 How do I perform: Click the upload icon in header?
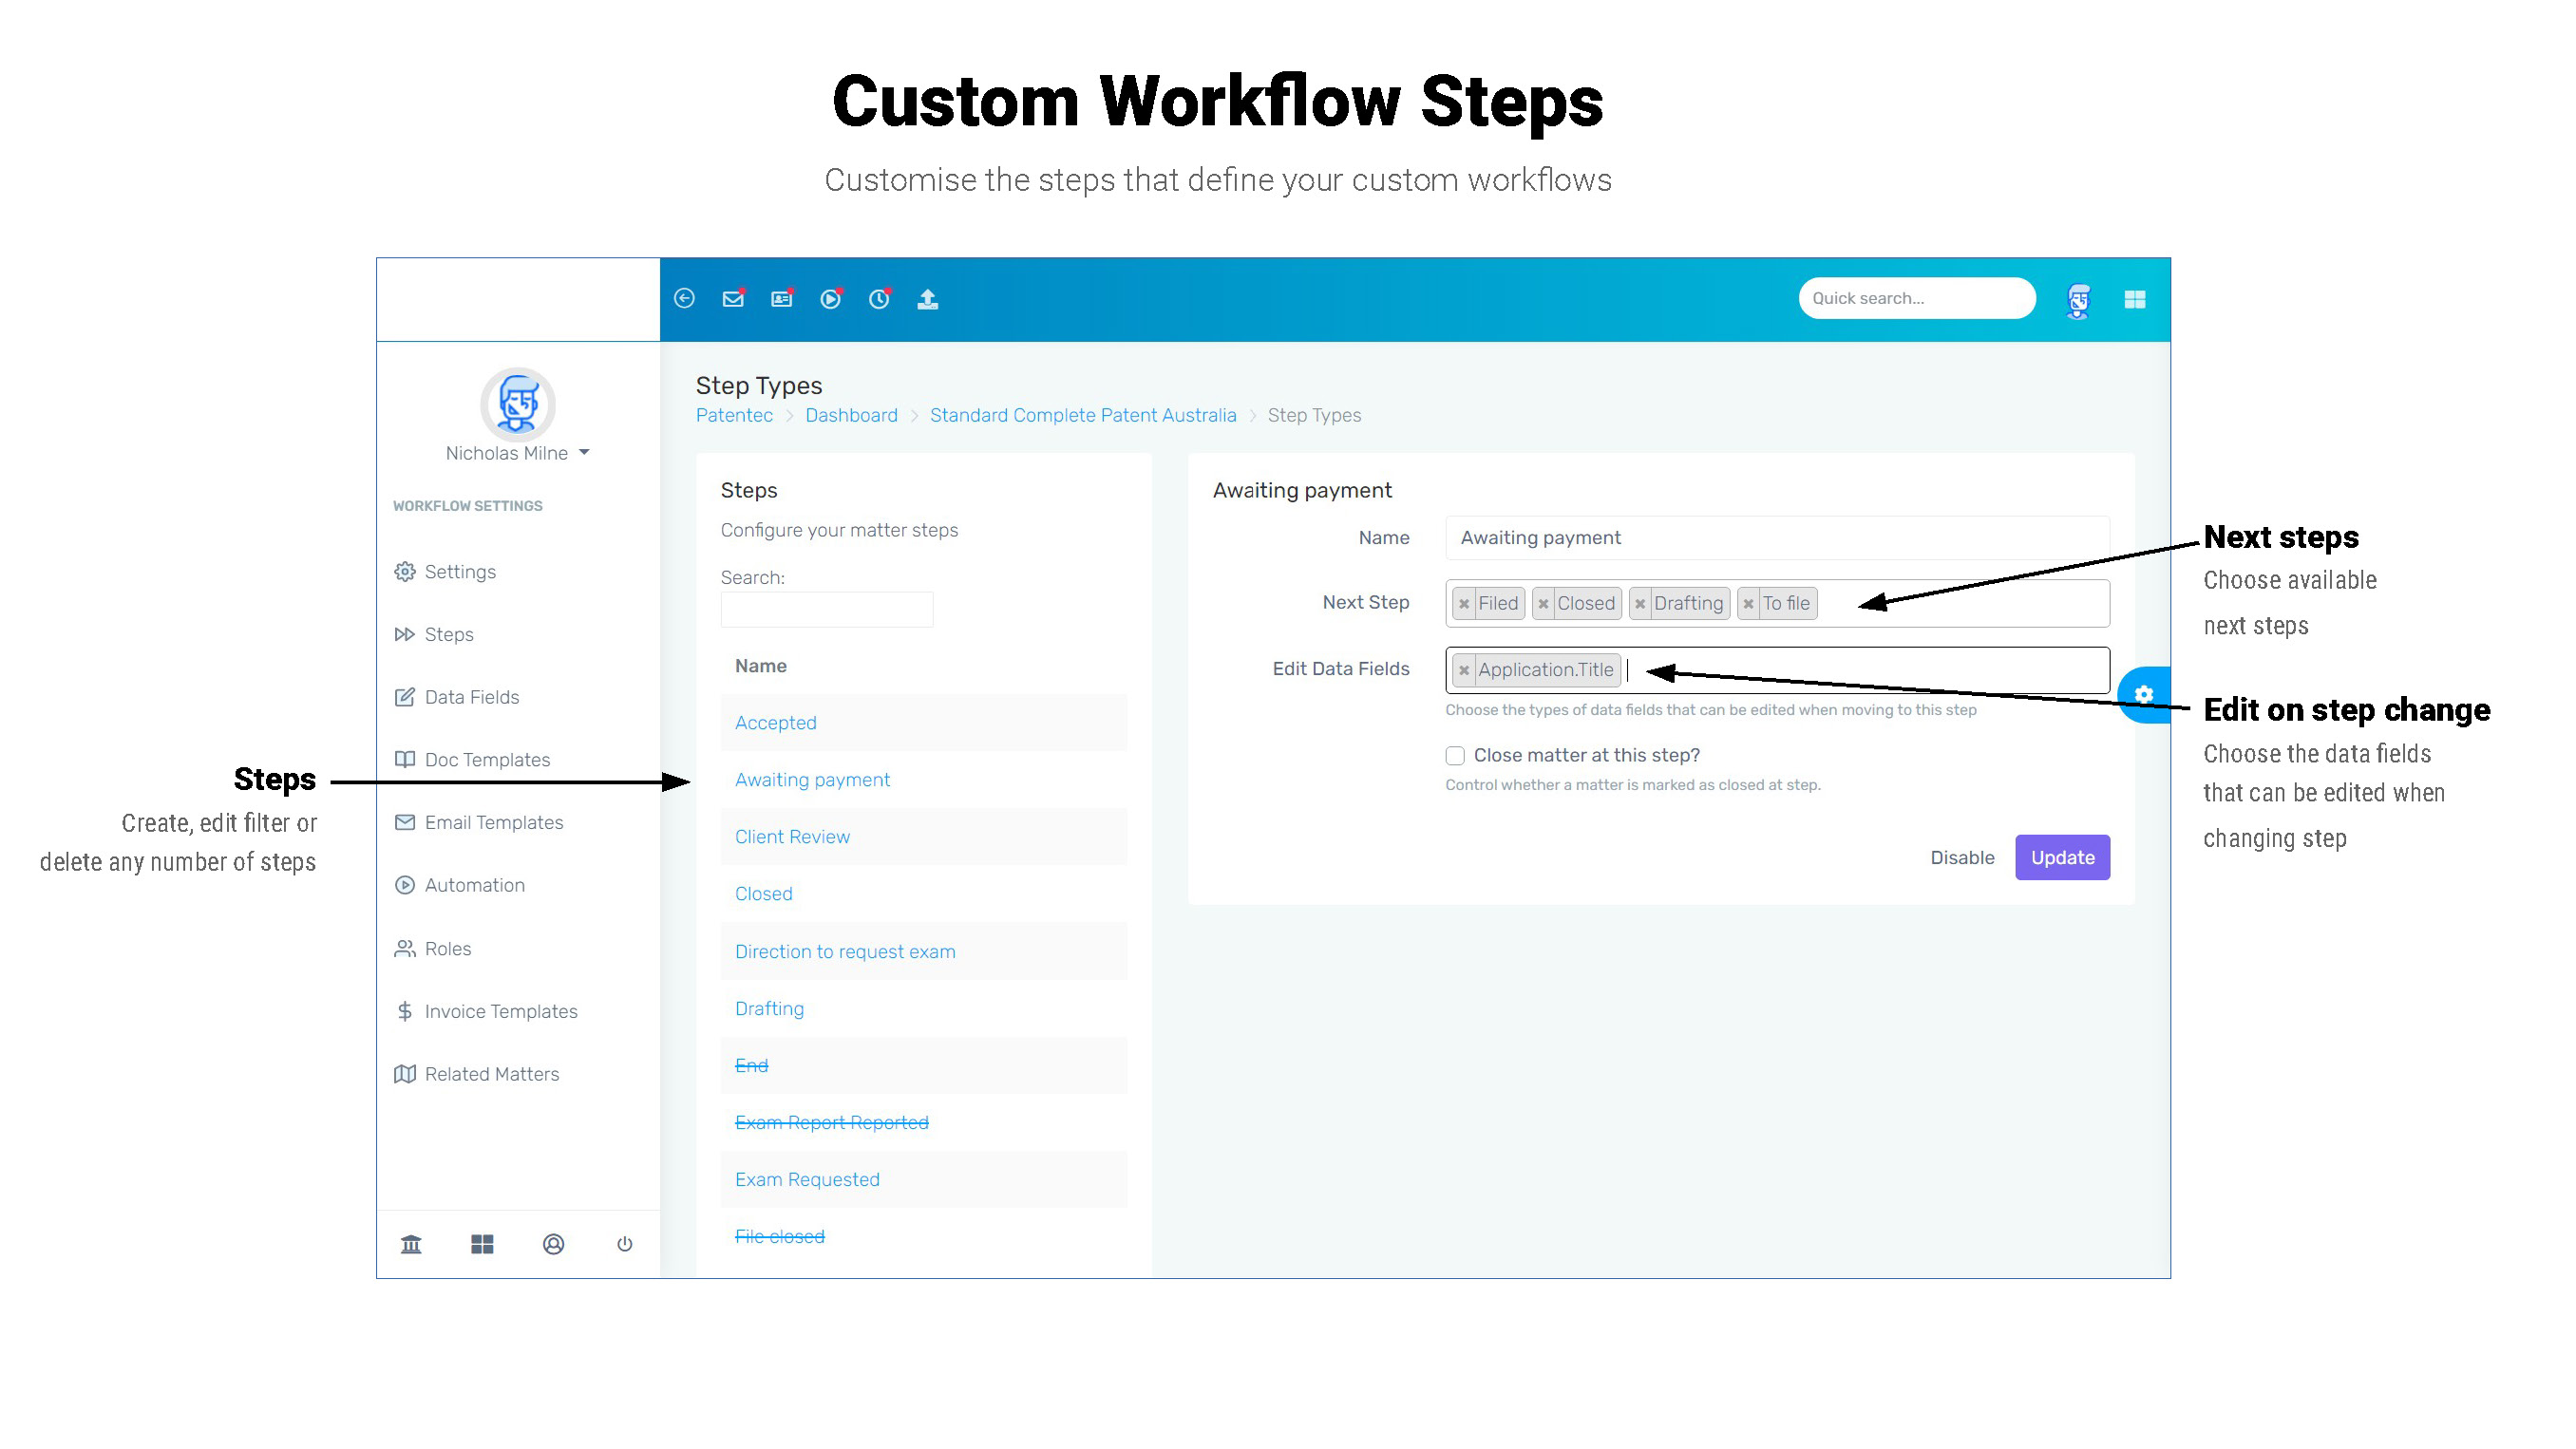coord(928,298)
